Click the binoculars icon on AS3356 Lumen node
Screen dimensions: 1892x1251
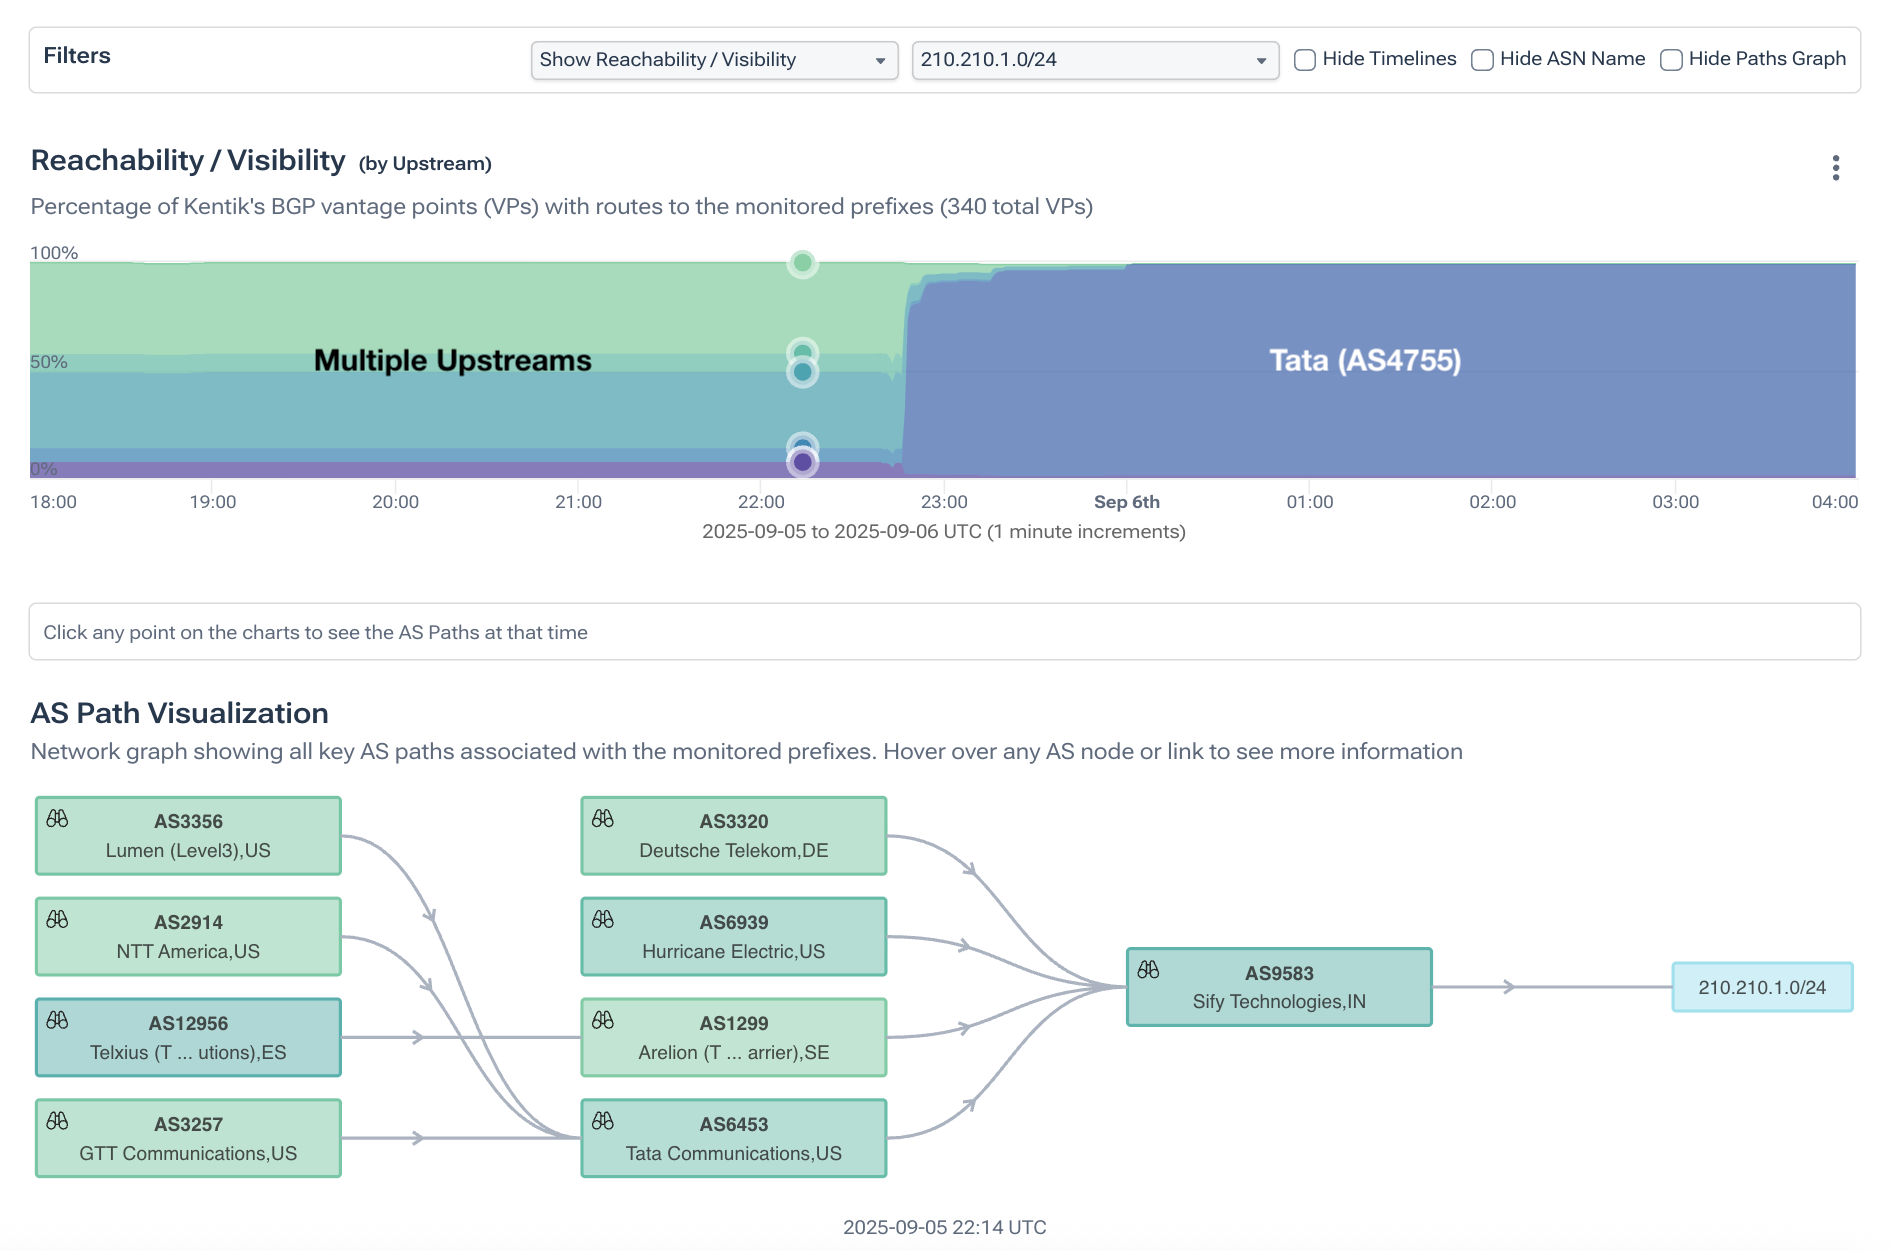[x=57, y=818]
